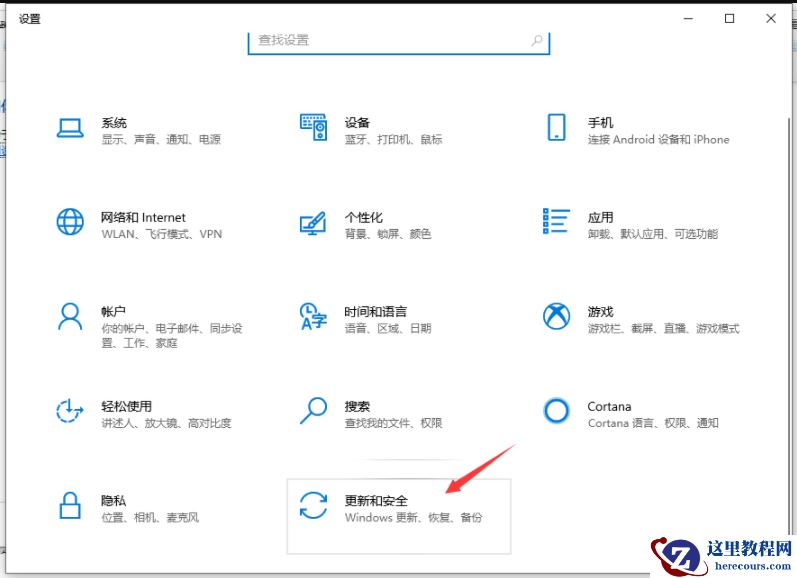
Task: Select the 时间和语言 heading
Action: pos(376,312)
